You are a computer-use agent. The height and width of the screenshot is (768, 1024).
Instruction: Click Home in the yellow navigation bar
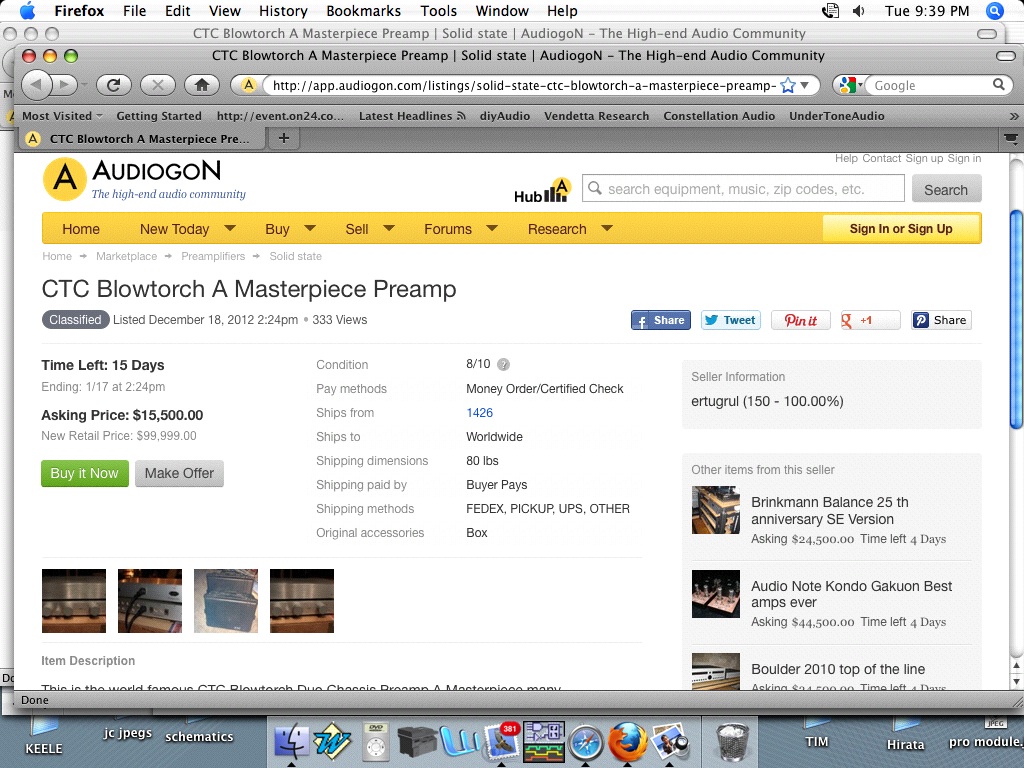(x=81, y=229)
